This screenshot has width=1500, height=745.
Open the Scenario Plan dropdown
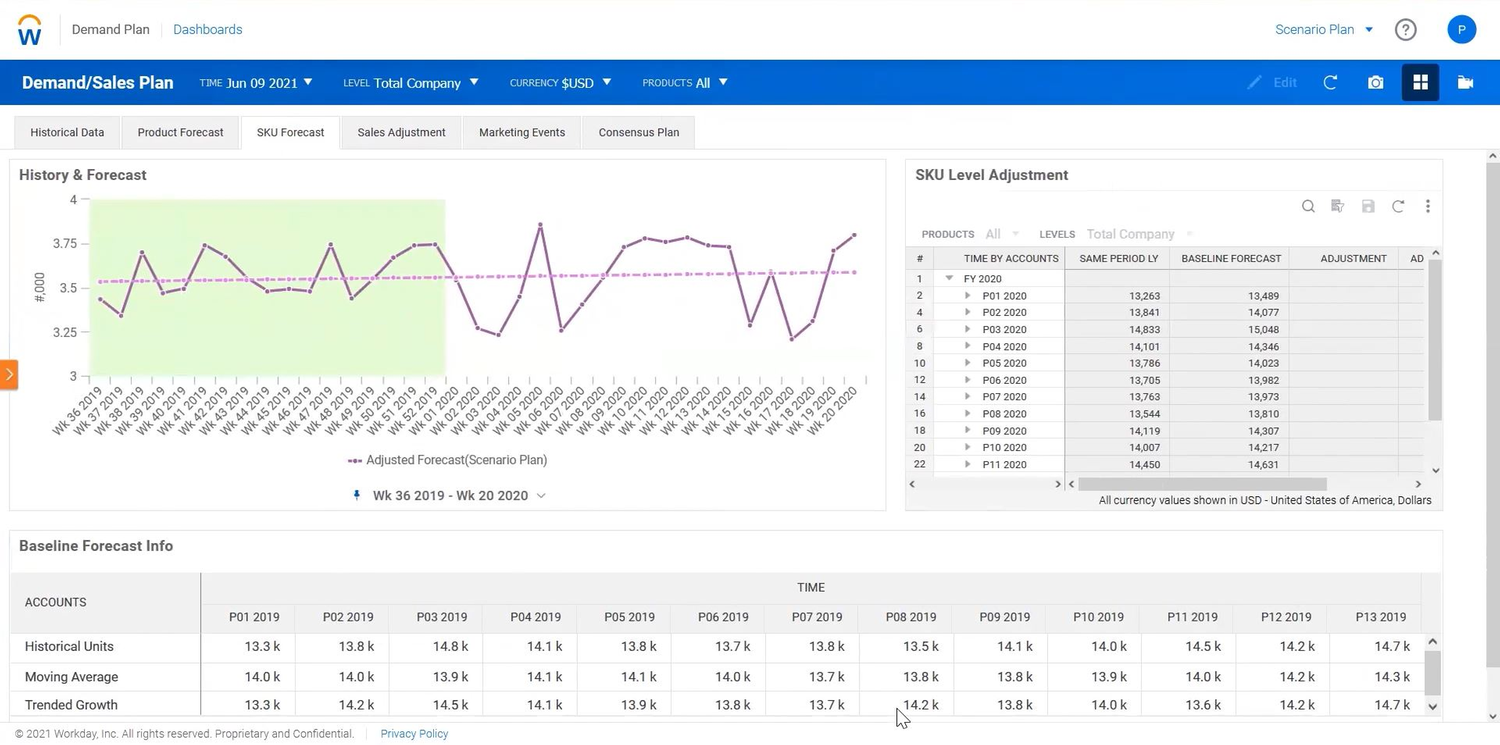coord(1324,30)
